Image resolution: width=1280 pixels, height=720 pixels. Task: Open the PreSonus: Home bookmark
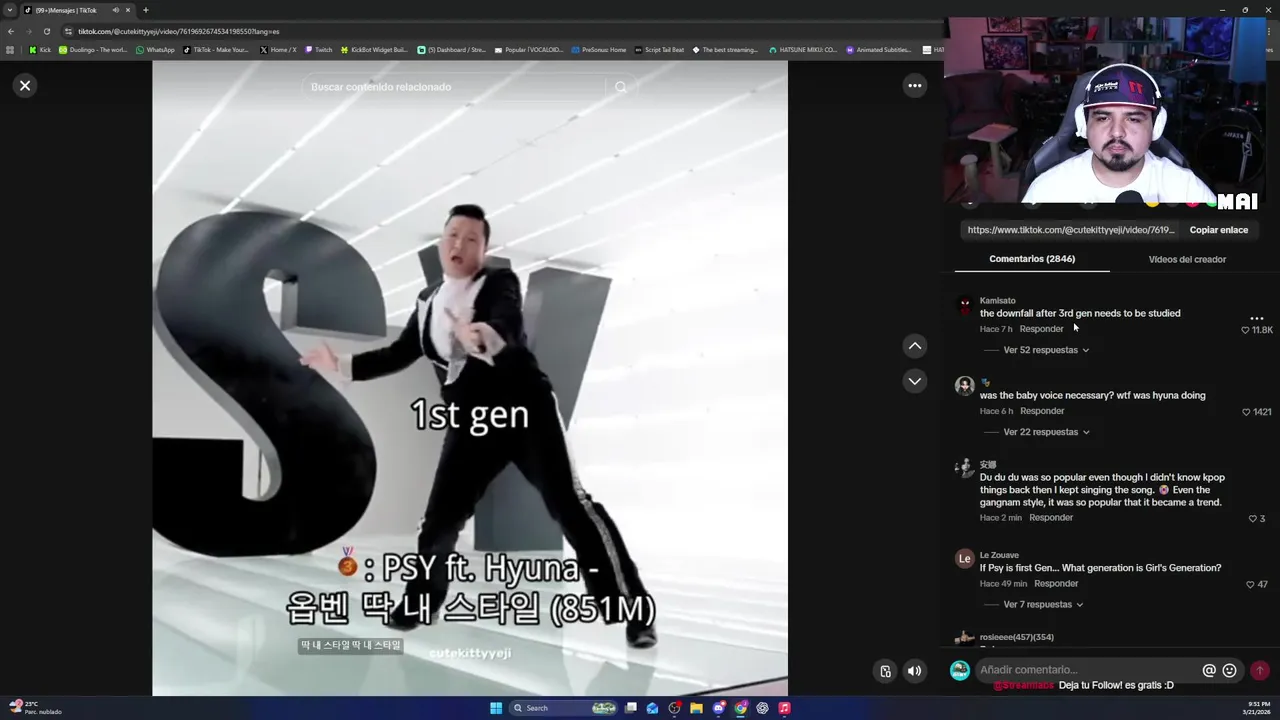(x=599, y=50)
